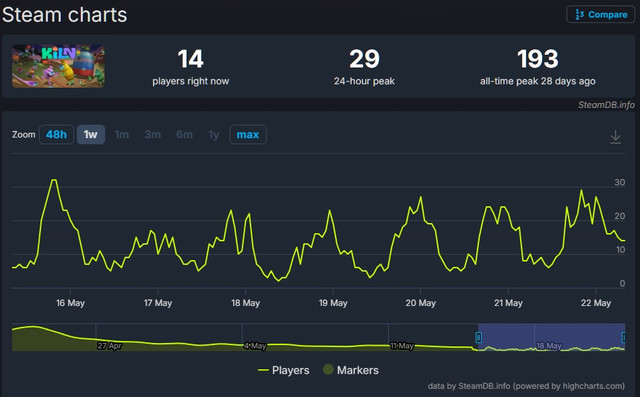Toggle the Players series in legend

284,370
